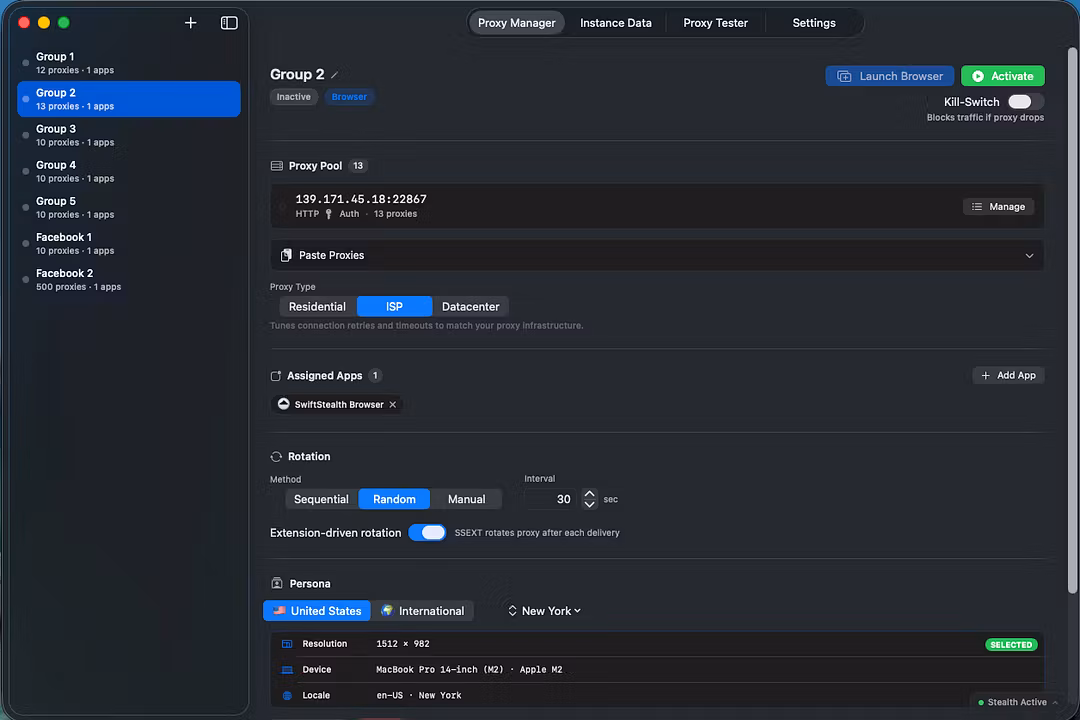
Task: Expand the Paste Proxies chevron
Action: pos(1029,256)
